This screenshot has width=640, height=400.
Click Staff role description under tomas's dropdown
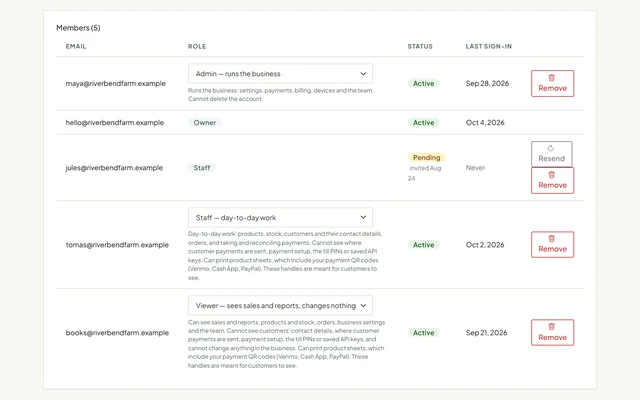coord(285,256)
